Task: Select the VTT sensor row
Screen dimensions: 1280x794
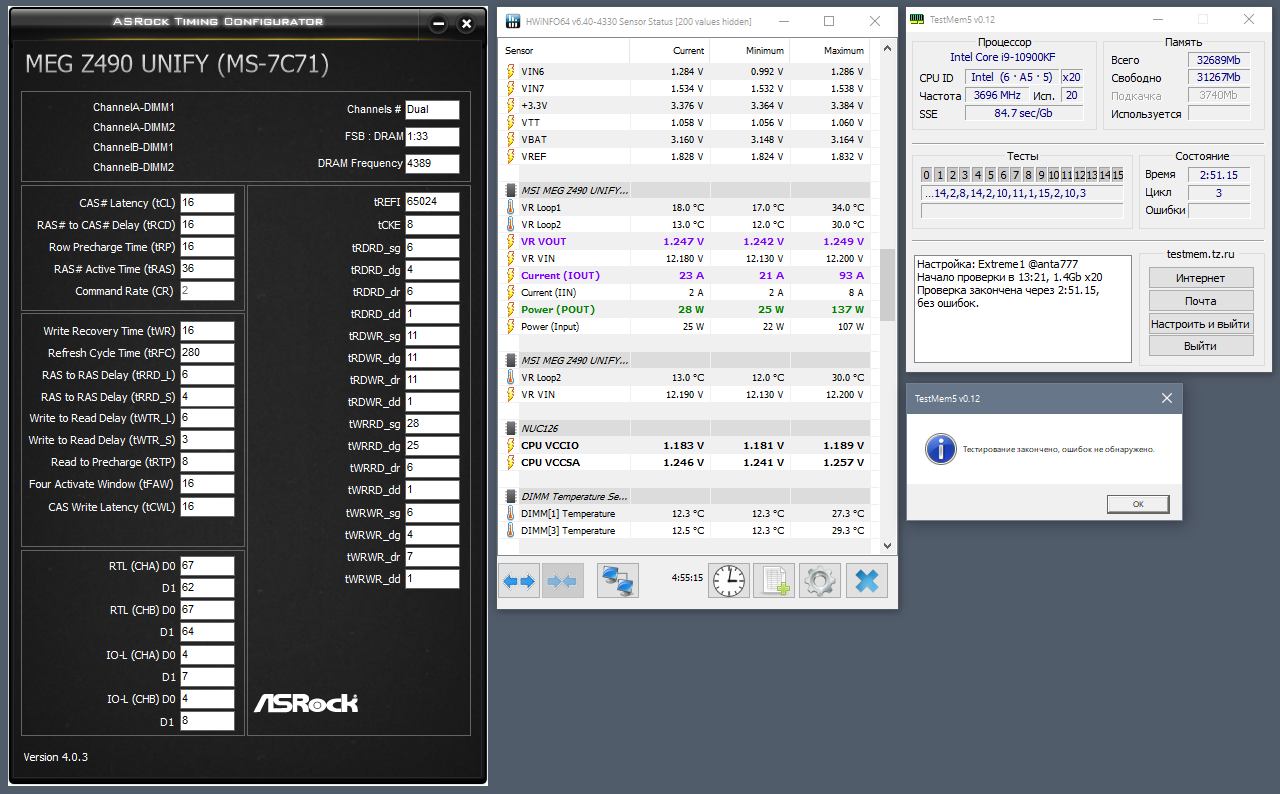Action: point(688,123)
